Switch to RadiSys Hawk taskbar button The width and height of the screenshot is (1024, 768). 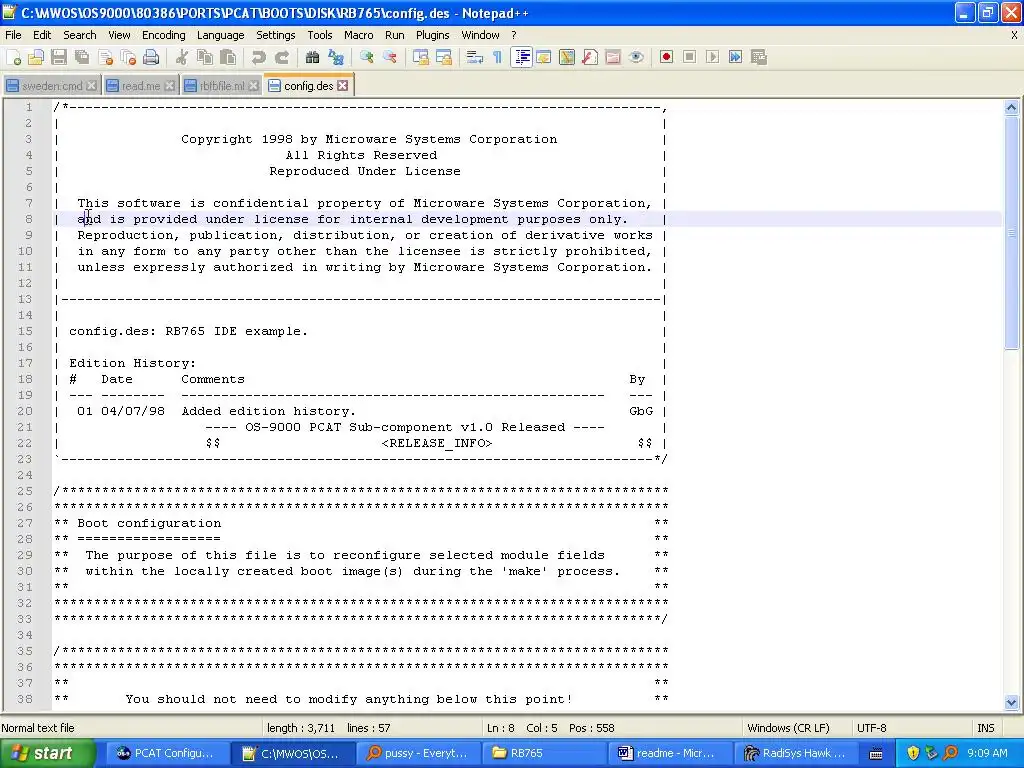click(x=798, y=753)
